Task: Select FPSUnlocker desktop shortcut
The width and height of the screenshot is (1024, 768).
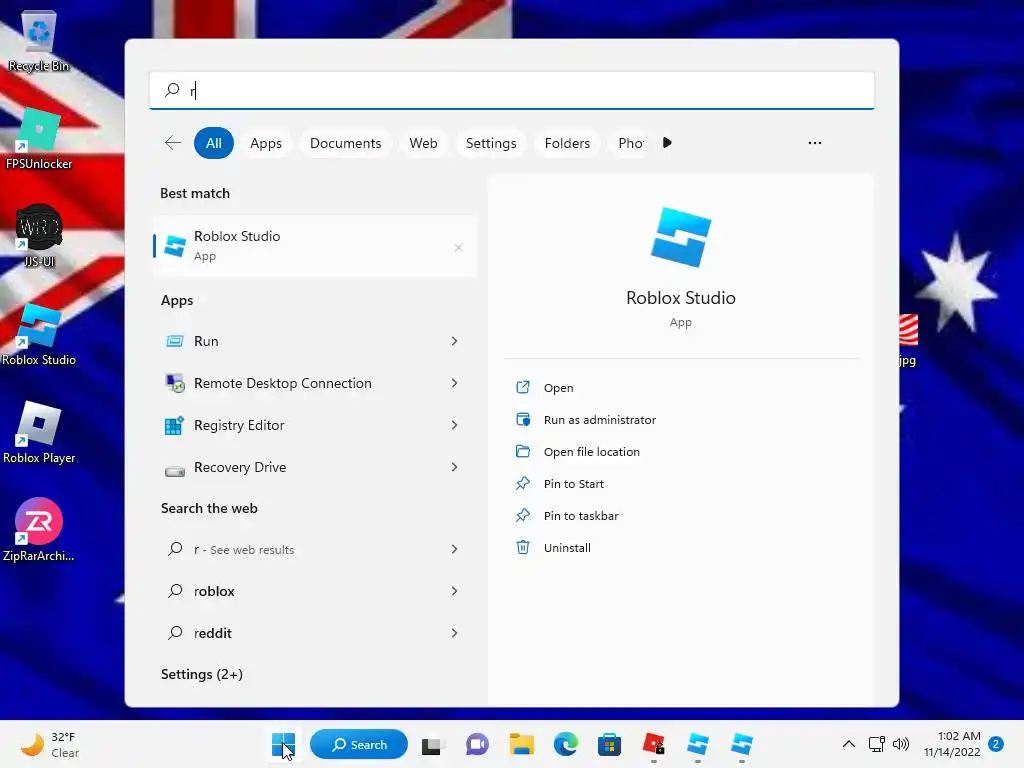Action: tap(39, 139)
